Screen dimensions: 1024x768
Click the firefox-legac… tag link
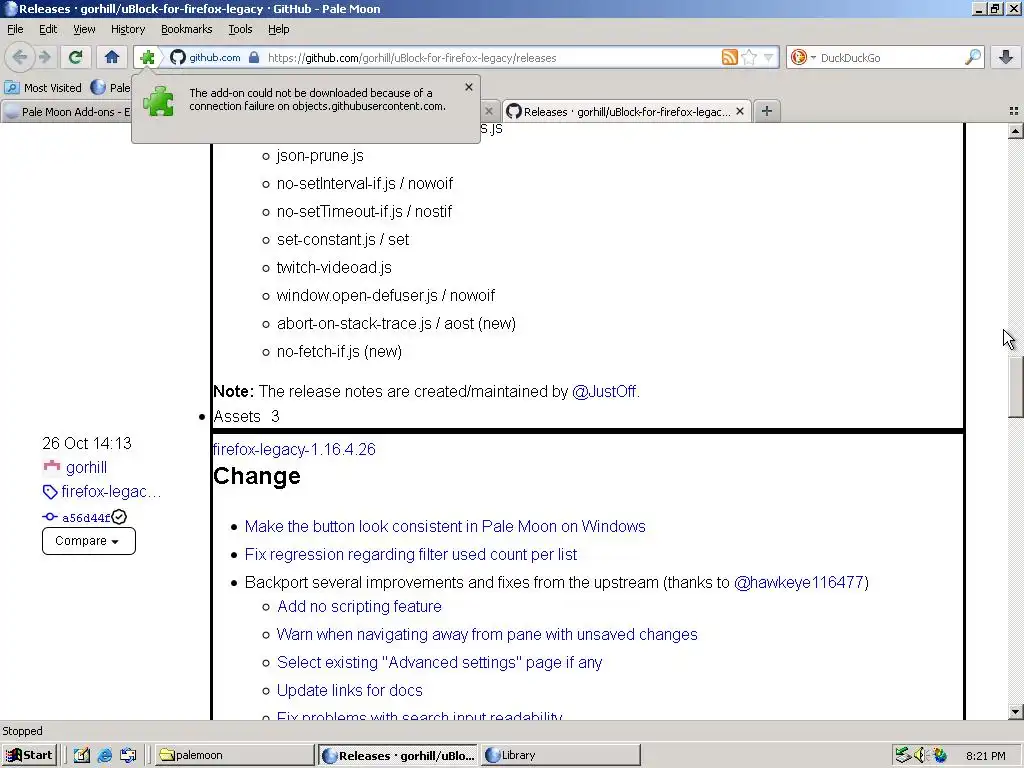(x=111, y=492)
